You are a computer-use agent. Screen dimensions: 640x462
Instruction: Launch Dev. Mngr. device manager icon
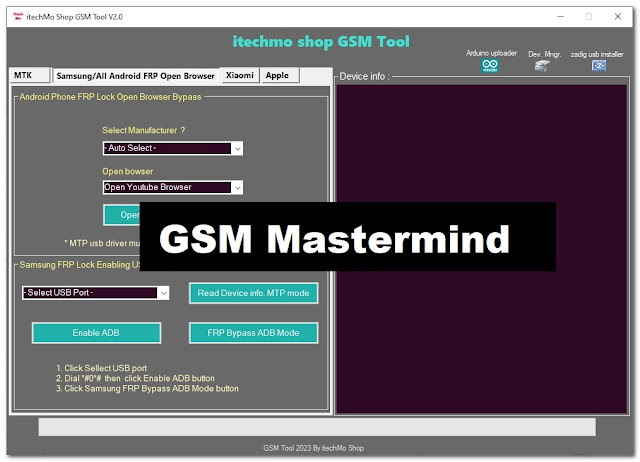542,66
